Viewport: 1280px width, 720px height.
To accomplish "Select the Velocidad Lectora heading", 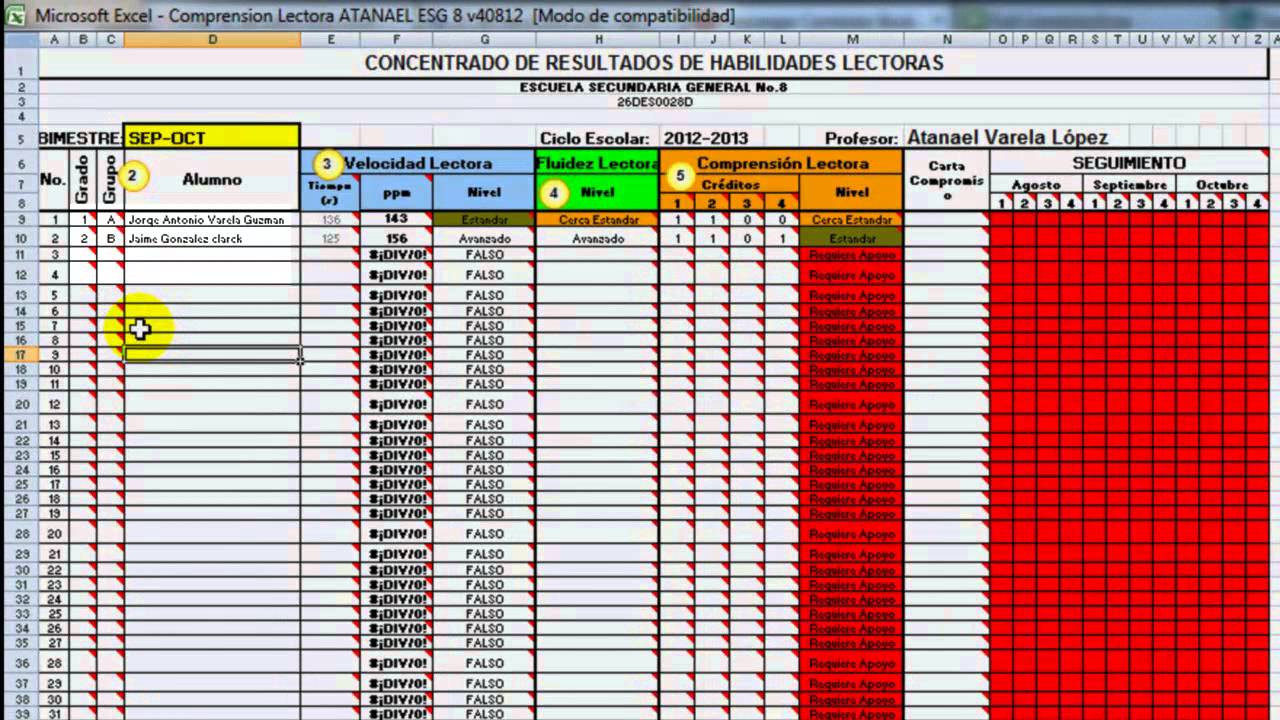I will point(417,163).
